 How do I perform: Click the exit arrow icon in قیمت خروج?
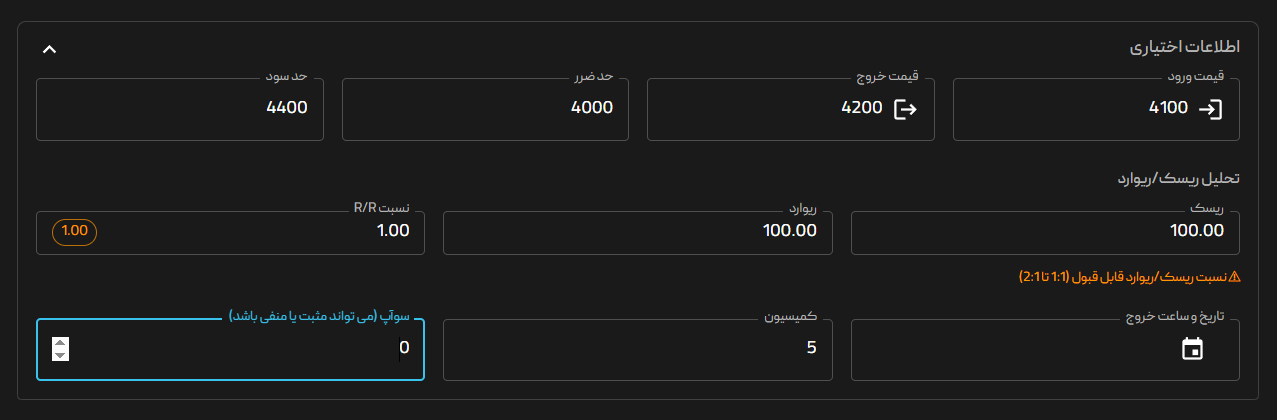pyautogui.click(x=905, y=109)
